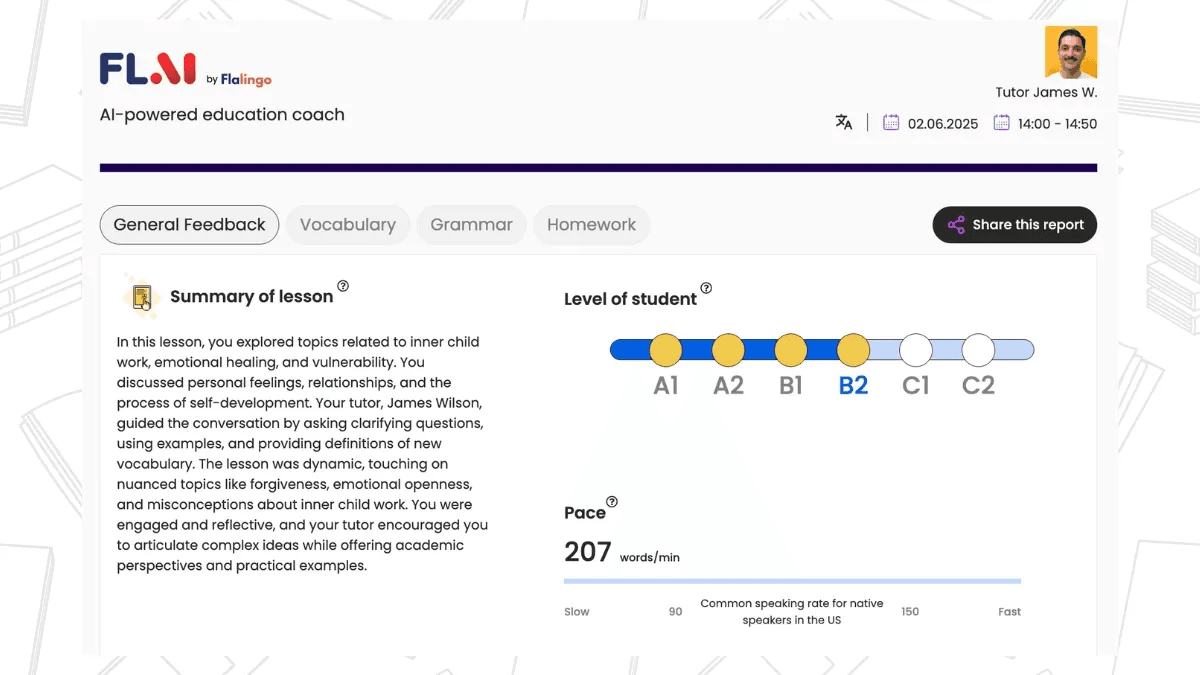Select the A1 level marker
The width and height of the screenshot is (1200, 675).
666,350
